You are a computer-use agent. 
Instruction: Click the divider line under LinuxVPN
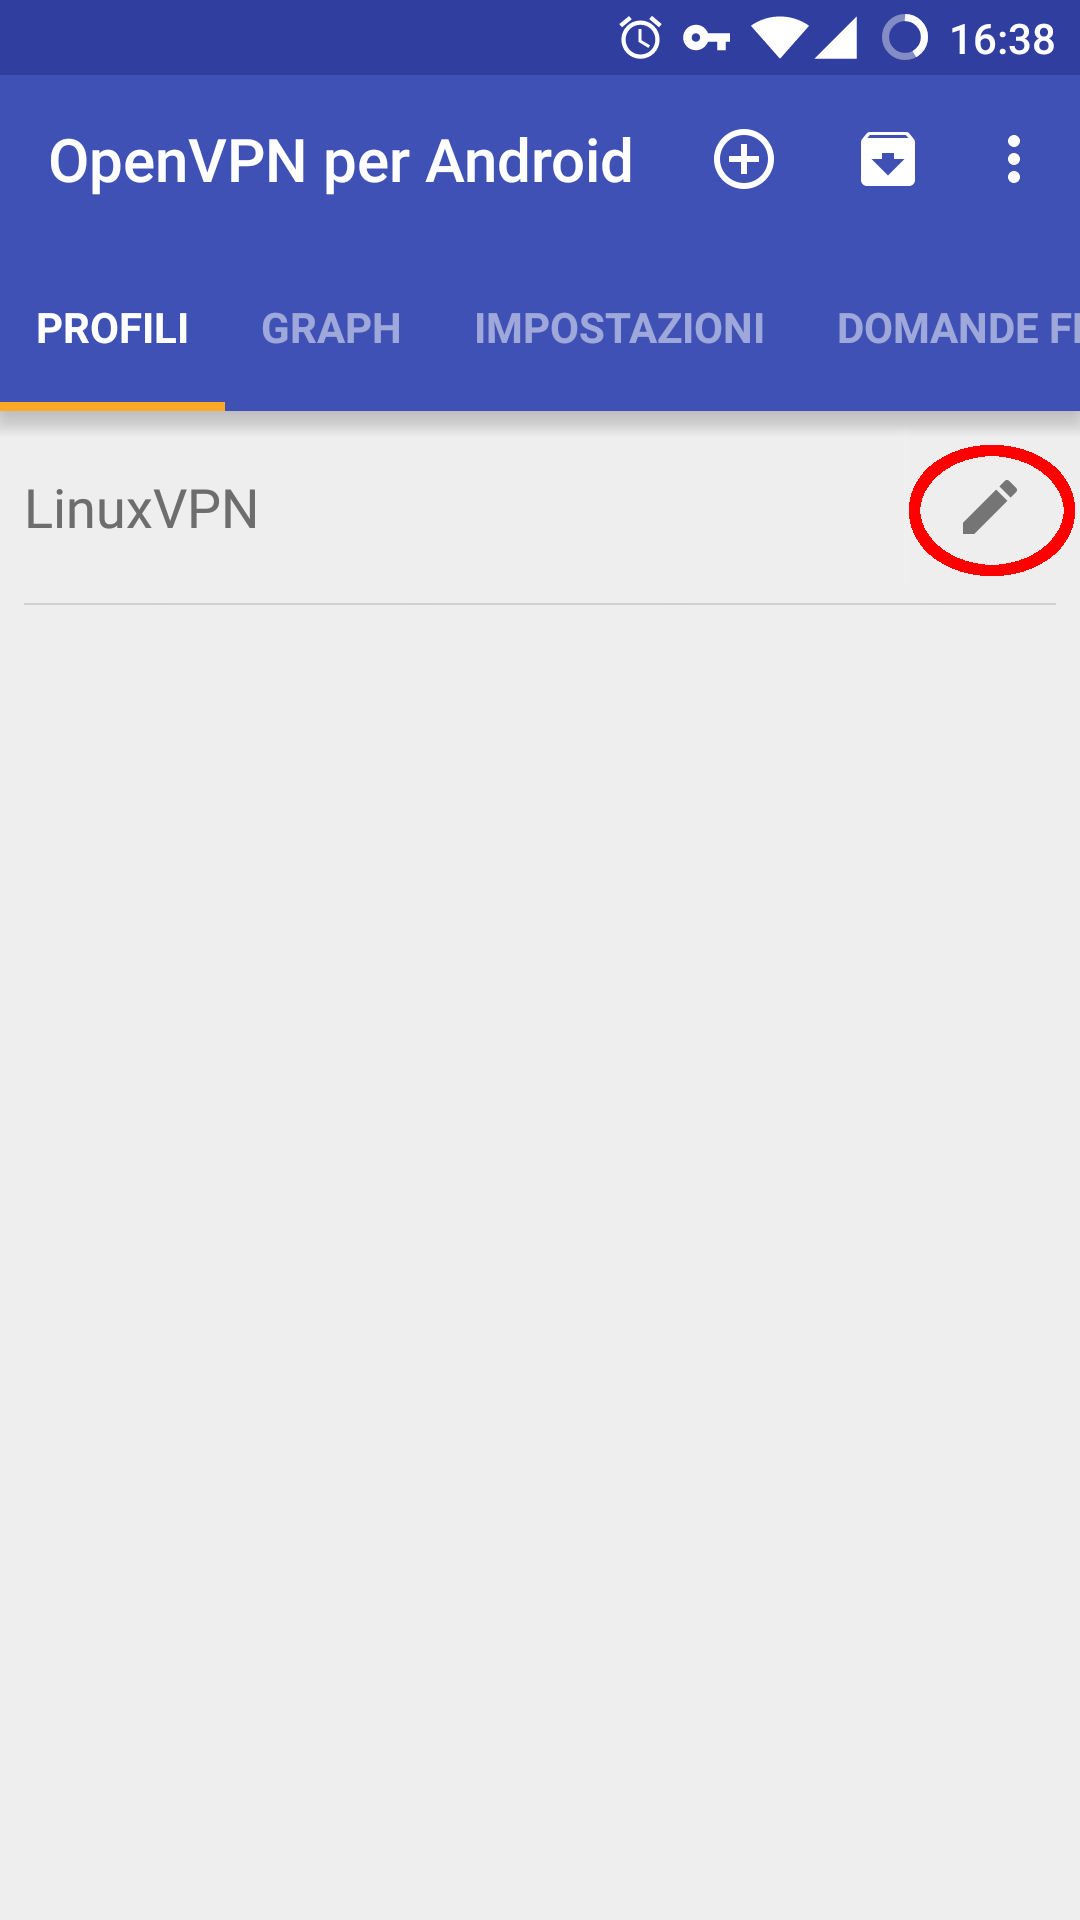pyautogui.click(x=540, y=604)
